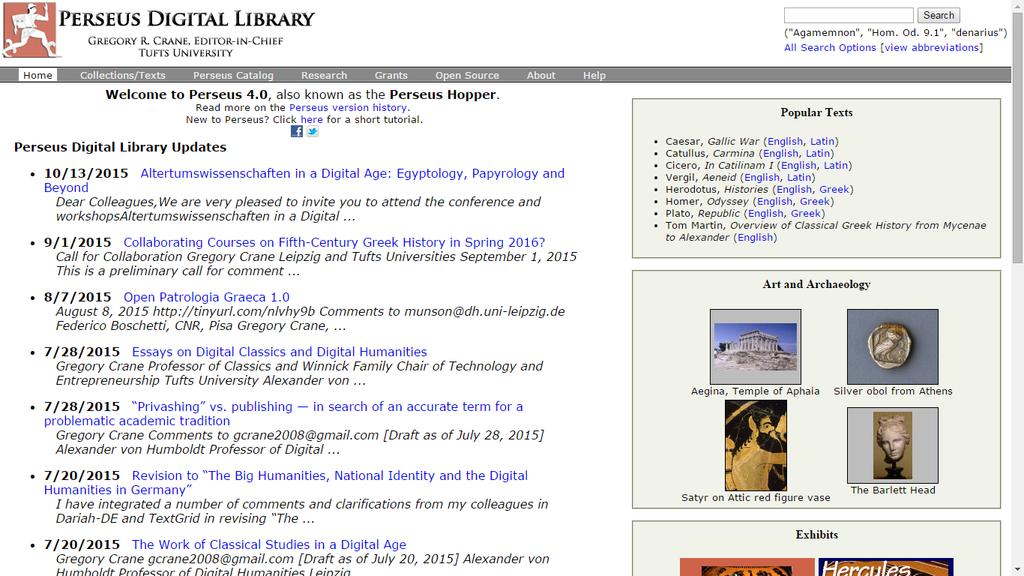Click the 'here' tutorial link
The image size is (1024, 576).
coord(312,120)
